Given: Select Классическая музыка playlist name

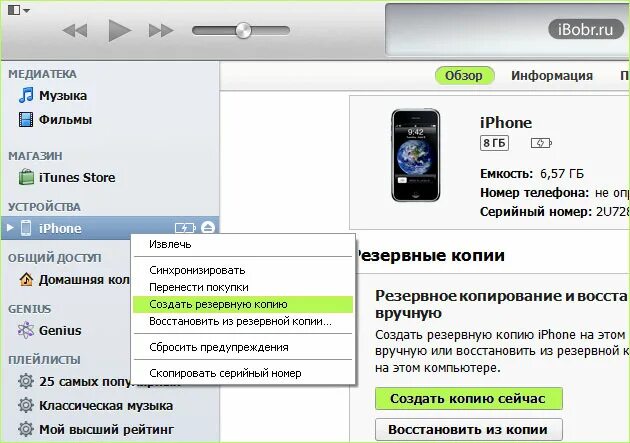Looking at the screenshot, I should pyautogui.click(x=106, y=406).
